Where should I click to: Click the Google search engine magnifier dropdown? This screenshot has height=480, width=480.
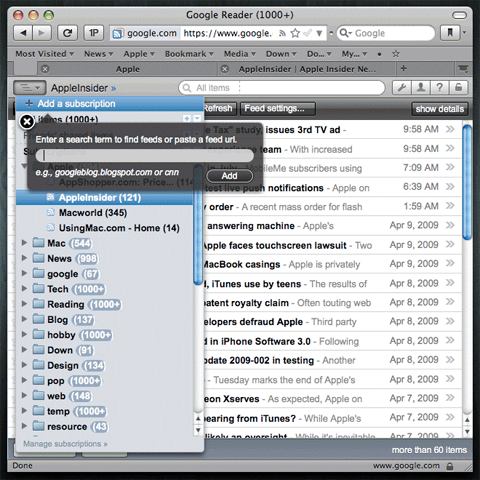tap(345, 33)
